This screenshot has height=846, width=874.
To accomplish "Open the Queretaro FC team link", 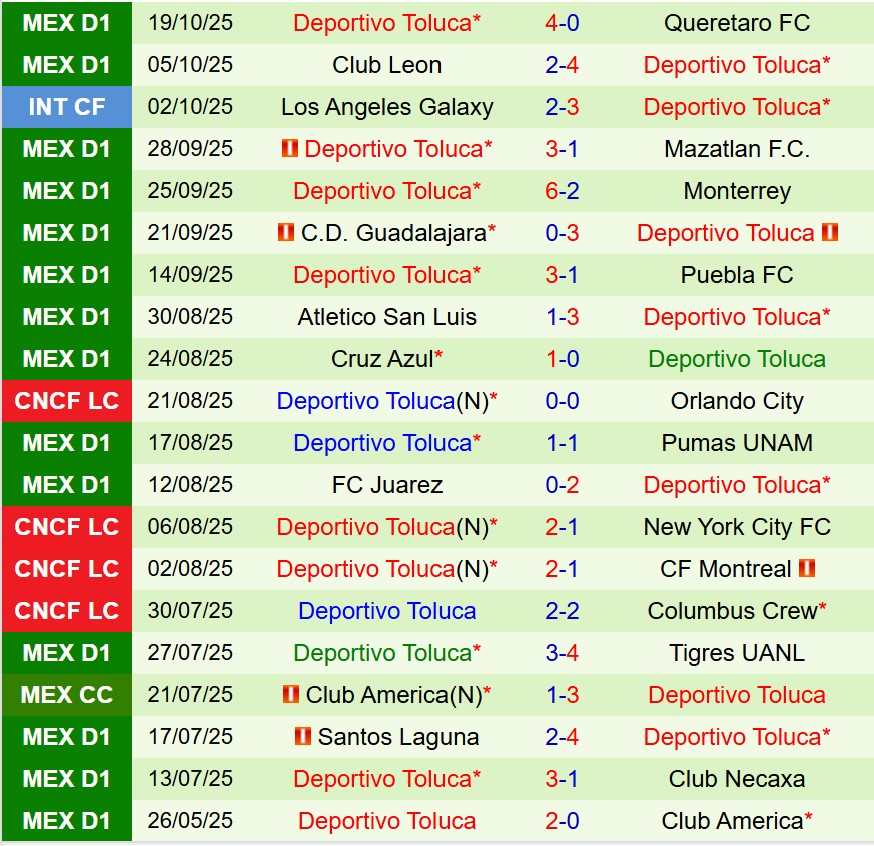I will [x=737, y=23].
